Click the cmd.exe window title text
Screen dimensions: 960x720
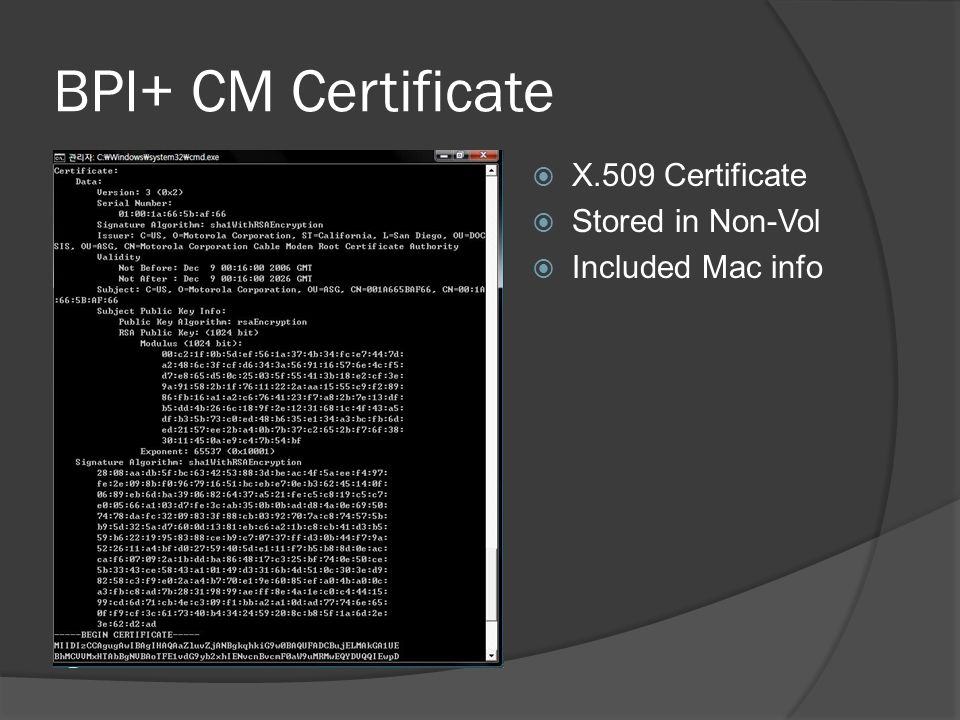[143, 157]
